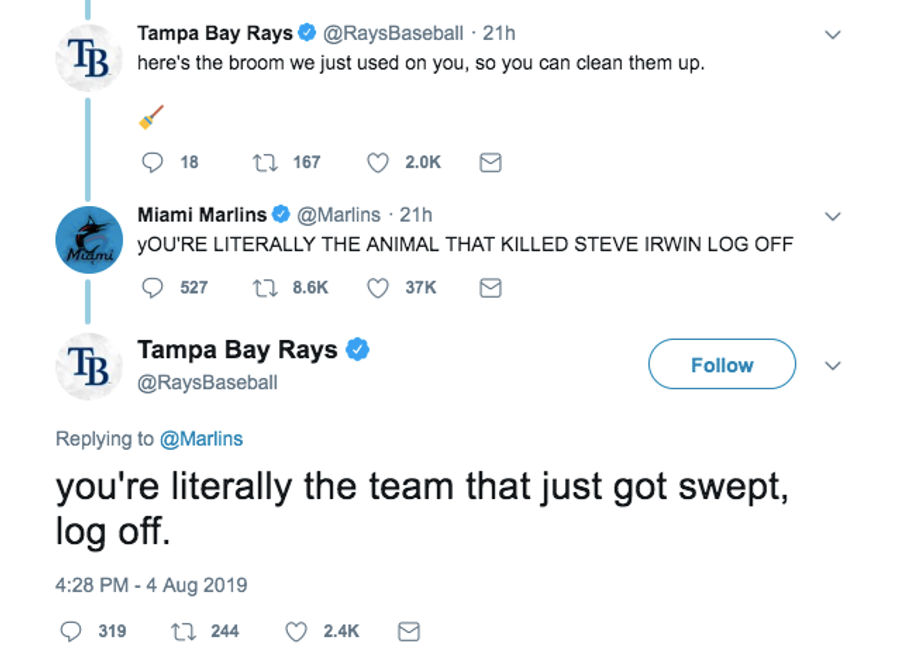The height and width of the screenshot is (654, 900).
Task: Follow the Tampa Bay Rays account
Action: [x=722, y=364]
